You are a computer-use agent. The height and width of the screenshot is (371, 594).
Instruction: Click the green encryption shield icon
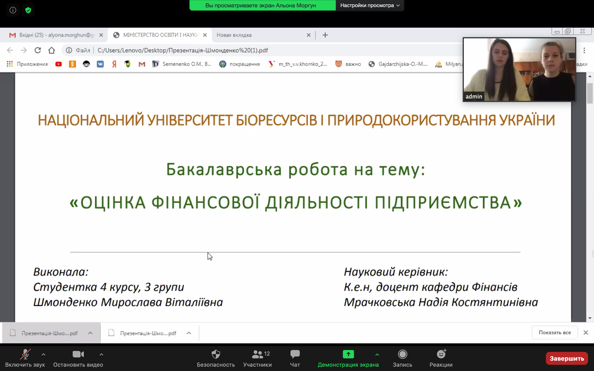coord(28,10)
